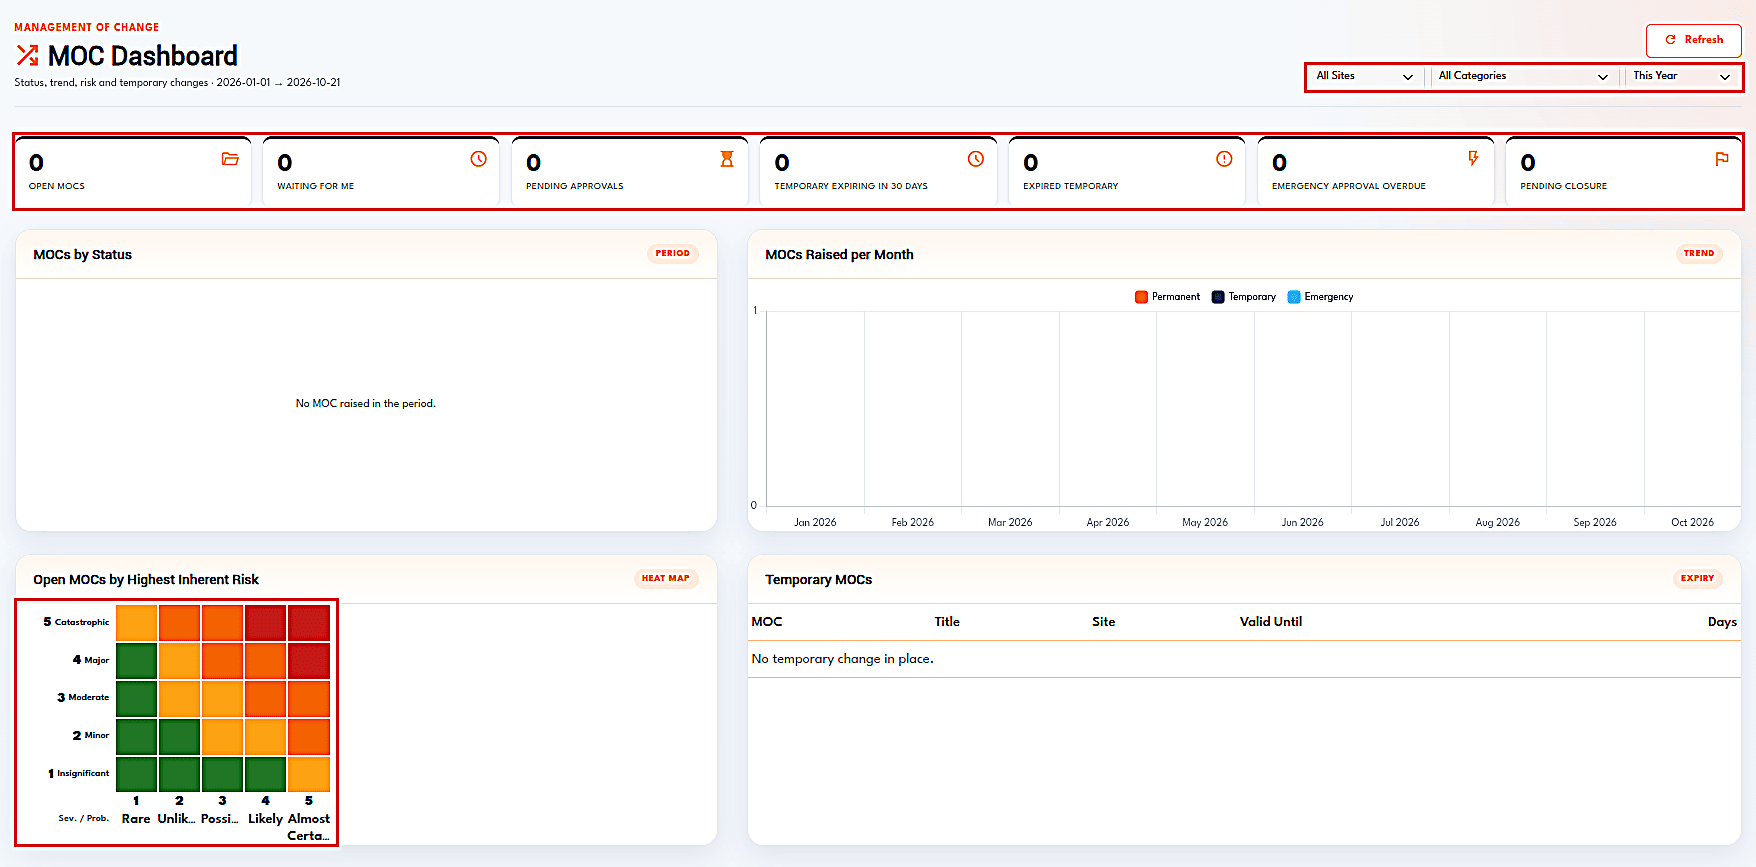Click alert icon on Expired Temporary card
The width and height of the screenshot is (1756, 867).
(1224, 159)
